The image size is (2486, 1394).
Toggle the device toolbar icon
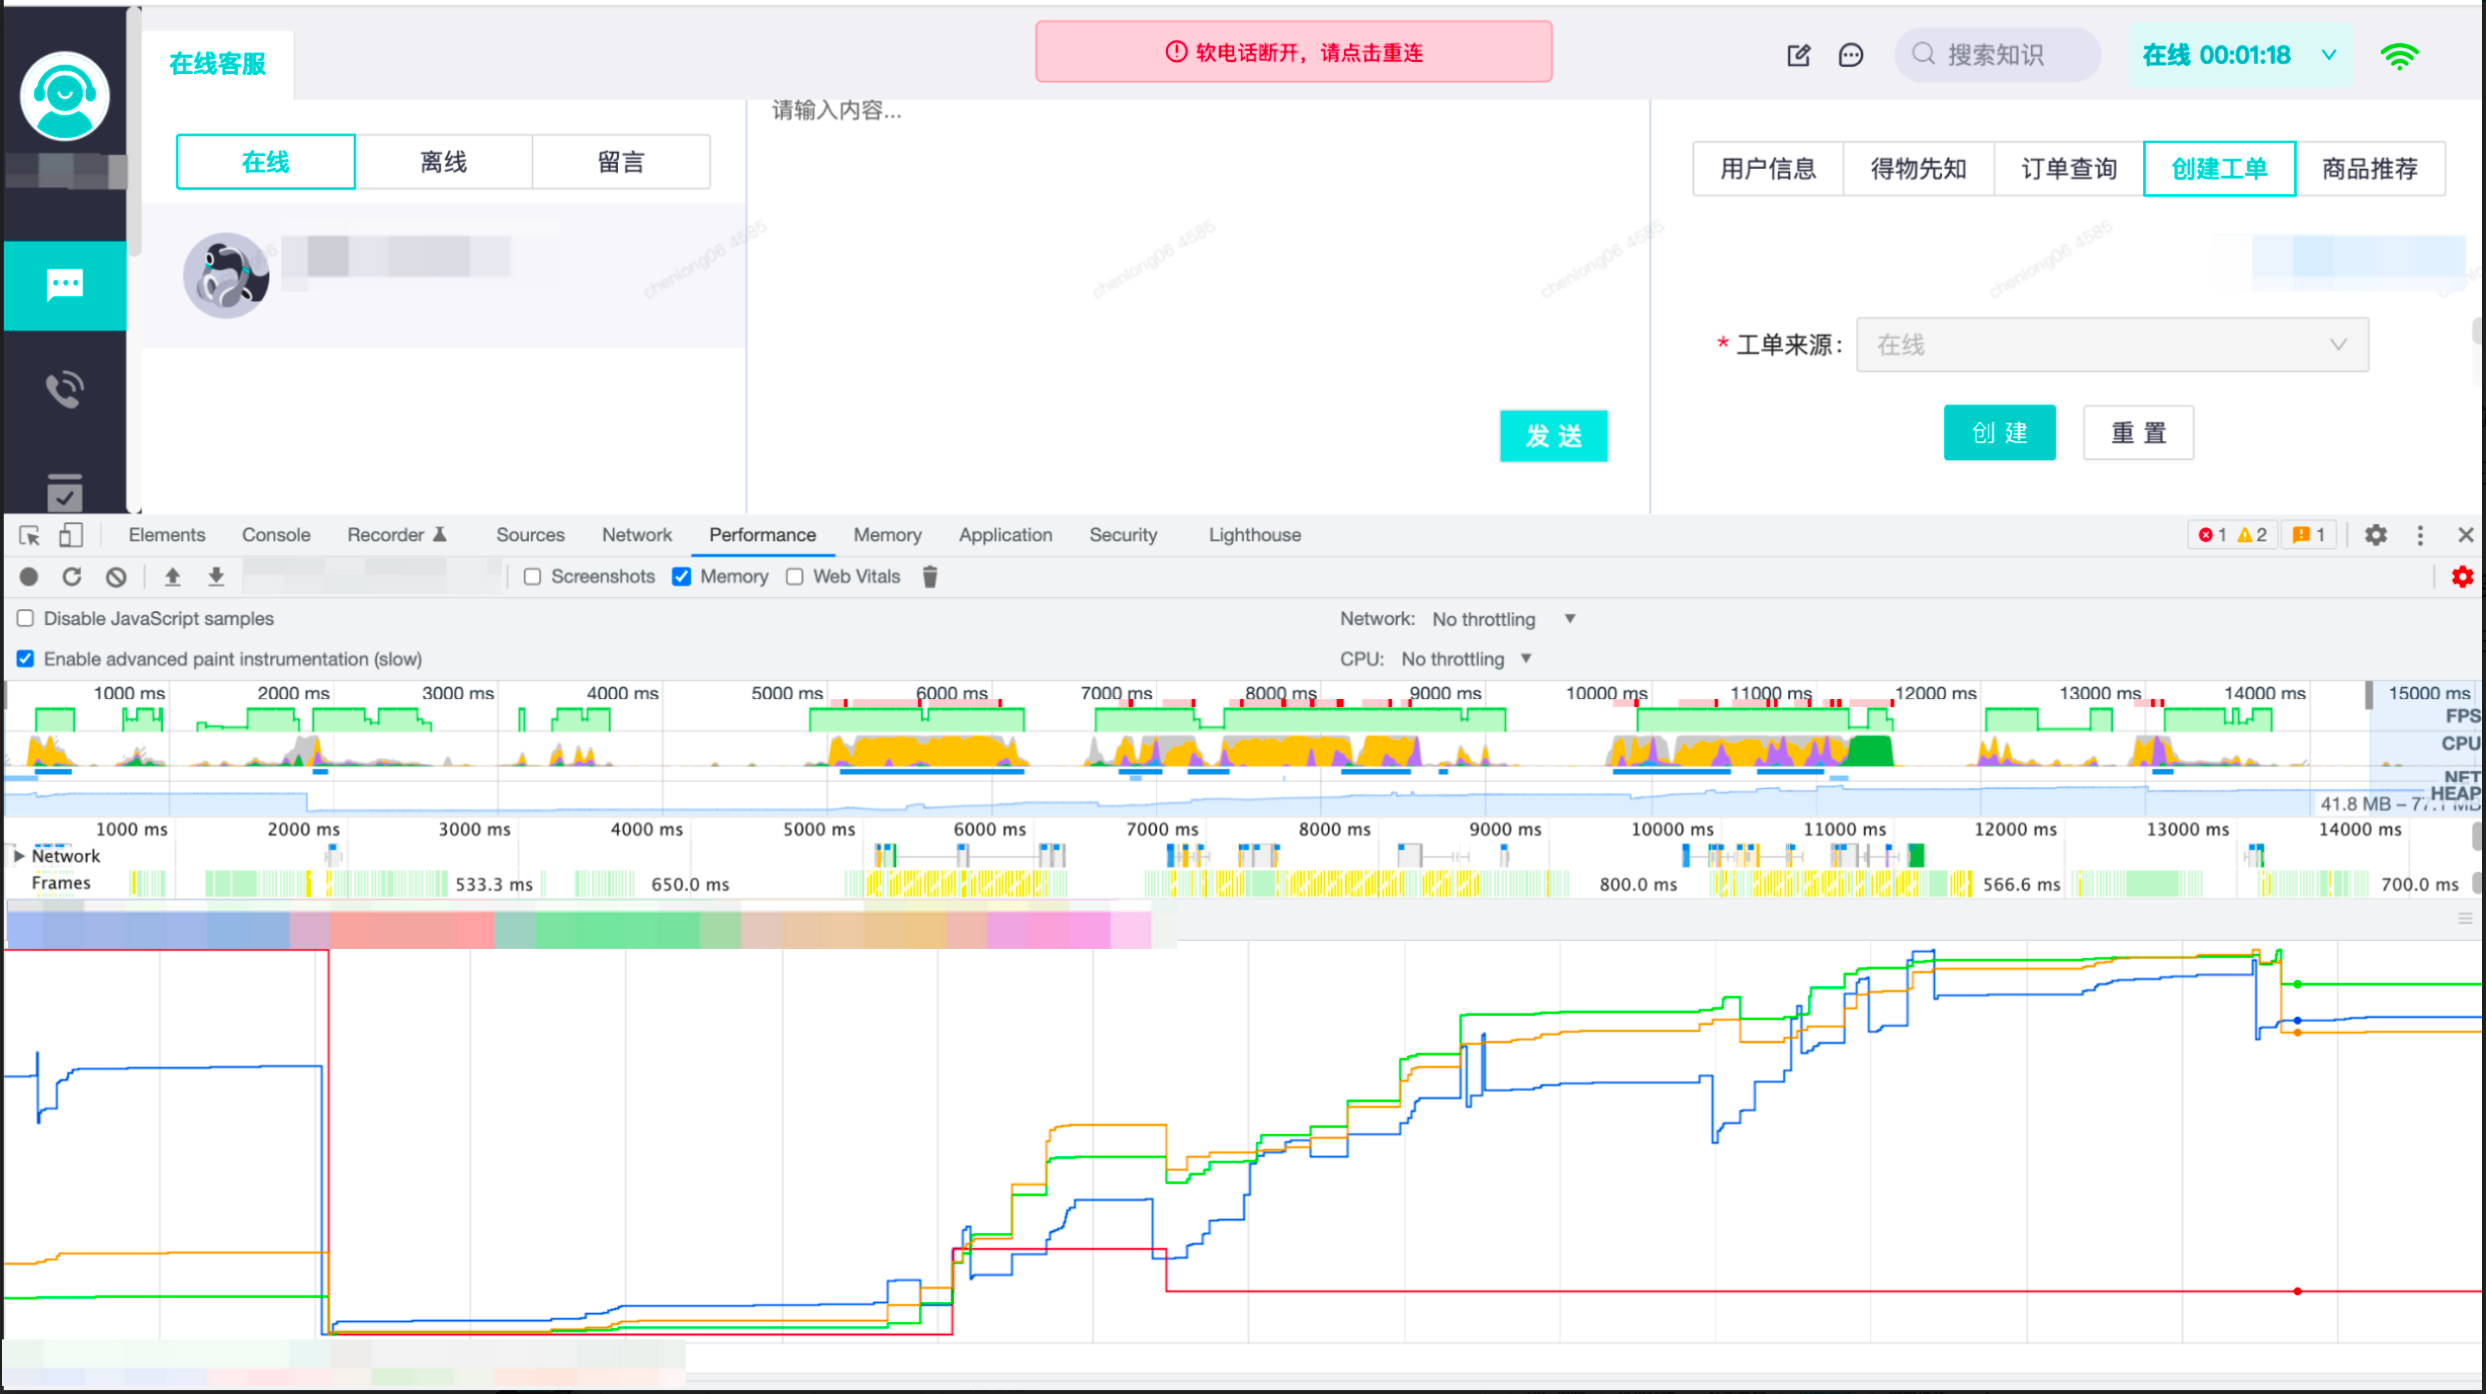click(70, 535)
